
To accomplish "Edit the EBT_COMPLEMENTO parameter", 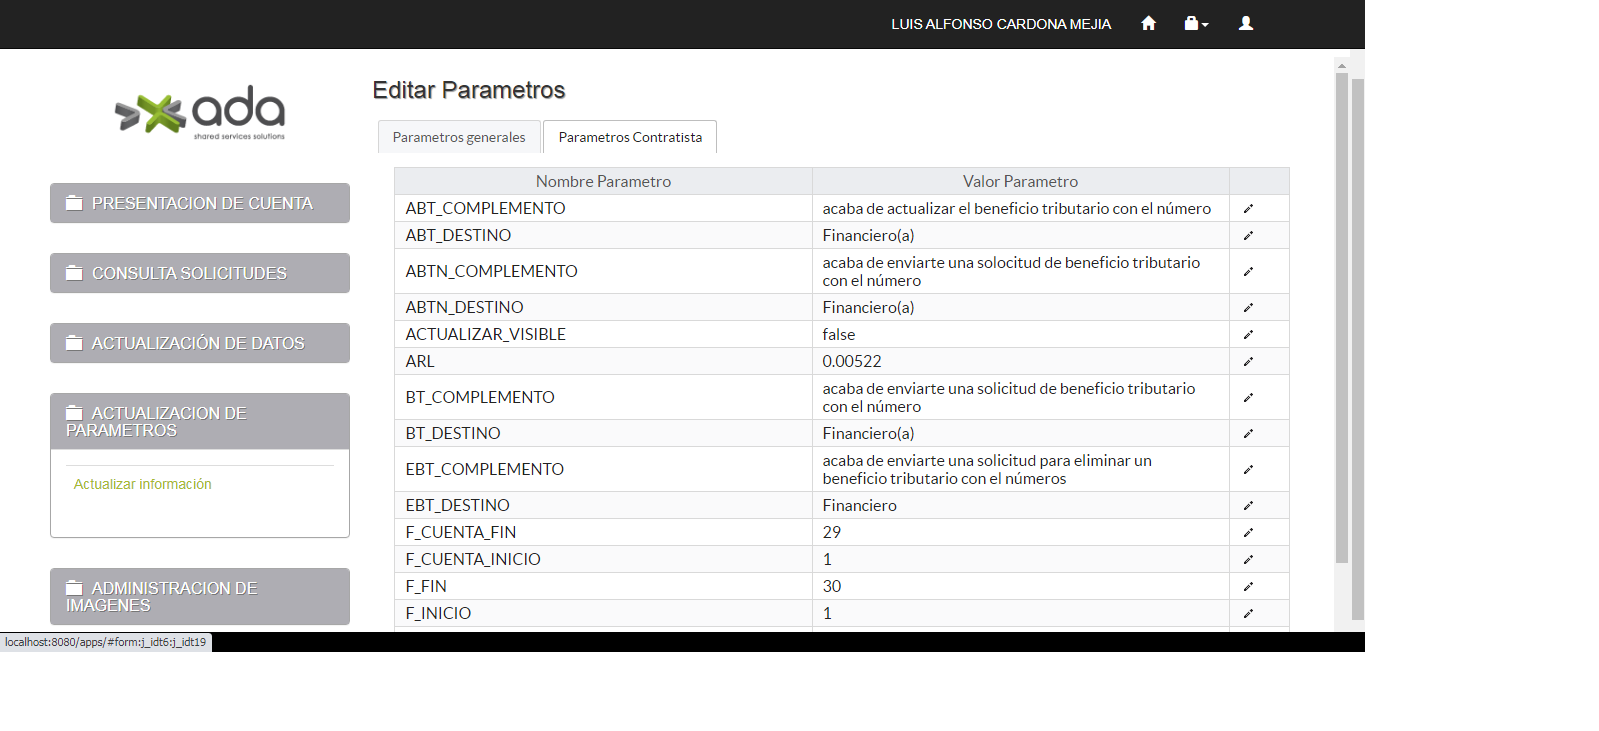I will coord(1248,470).
